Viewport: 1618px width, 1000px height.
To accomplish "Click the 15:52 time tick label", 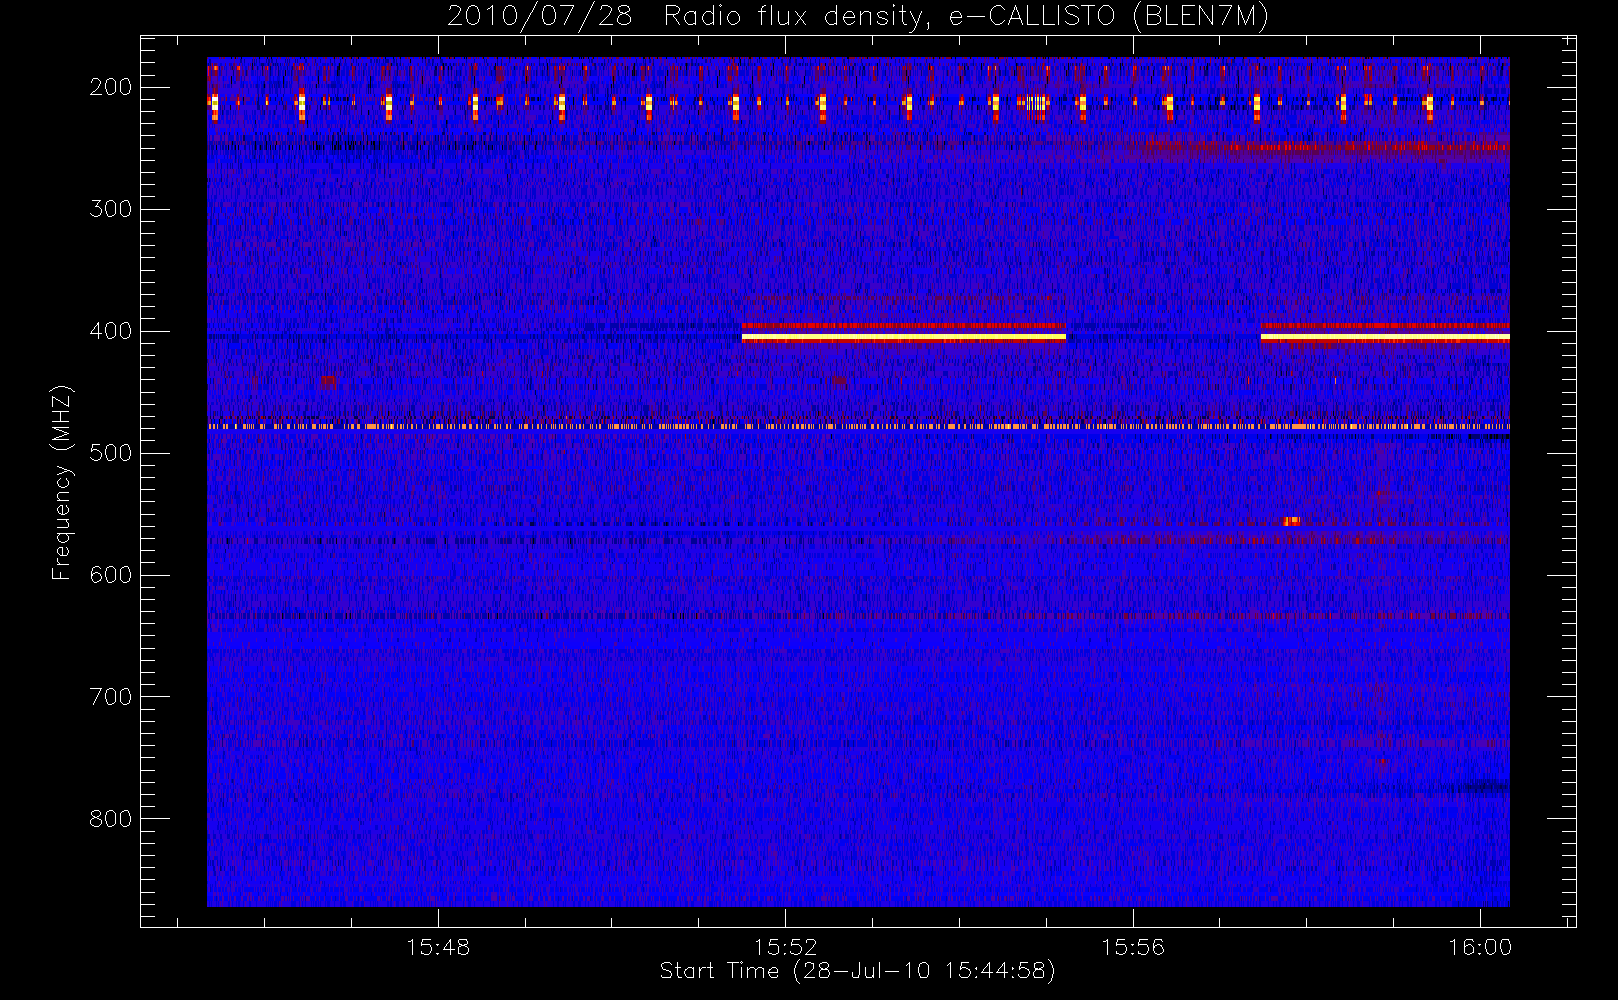I will point(785,946).
